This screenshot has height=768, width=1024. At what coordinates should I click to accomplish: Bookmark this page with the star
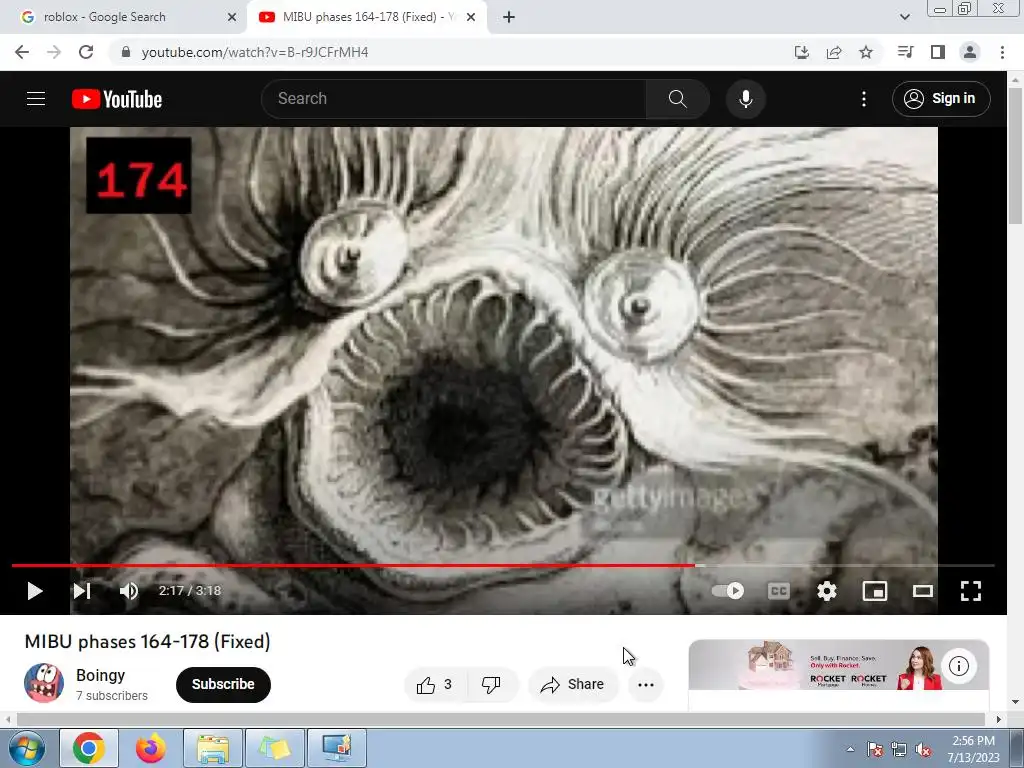pos(866,52)
